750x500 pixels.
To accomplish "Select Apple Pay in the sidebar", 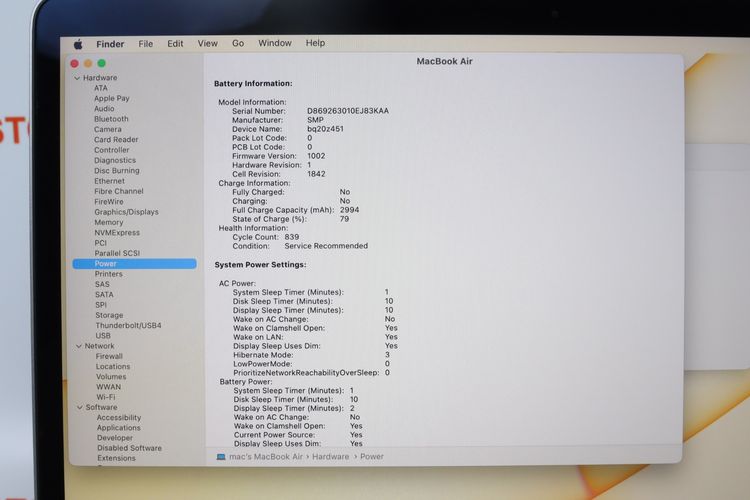I will (x=111, y=98).
